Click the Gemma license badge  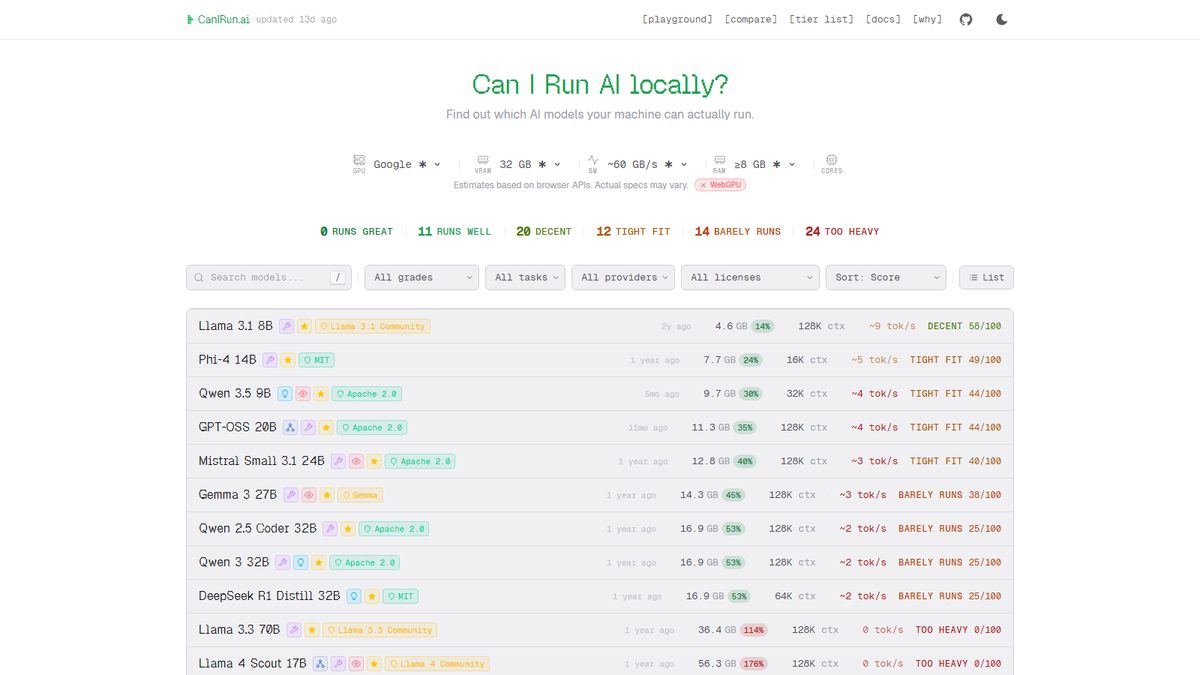360,495
